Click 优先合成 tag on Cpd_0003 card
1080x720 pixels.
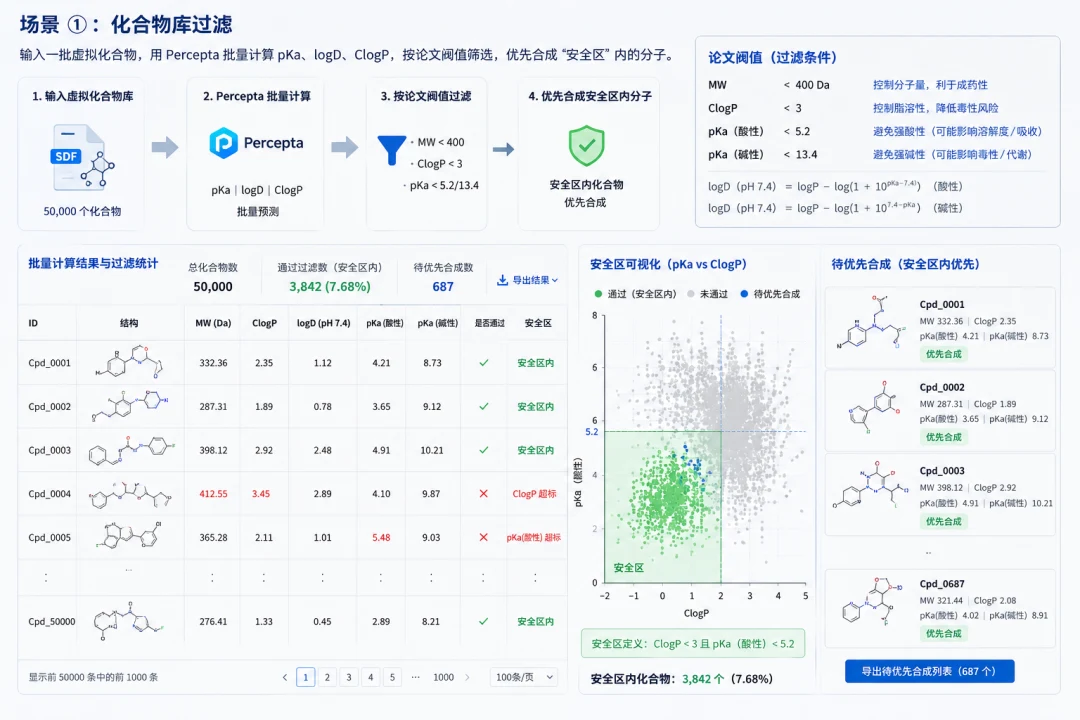tap(944, 522)
